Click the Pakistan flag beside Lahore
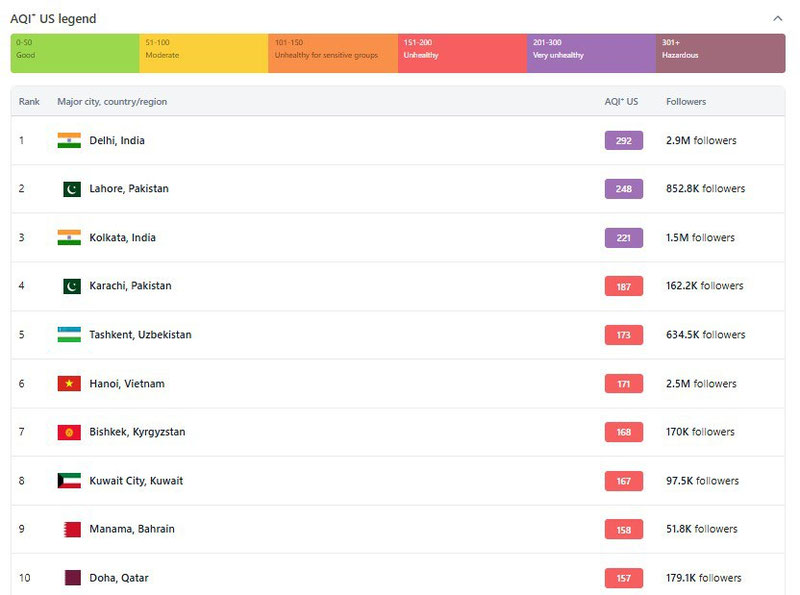The width and height of the screenshot is (800, 595). 71,189
